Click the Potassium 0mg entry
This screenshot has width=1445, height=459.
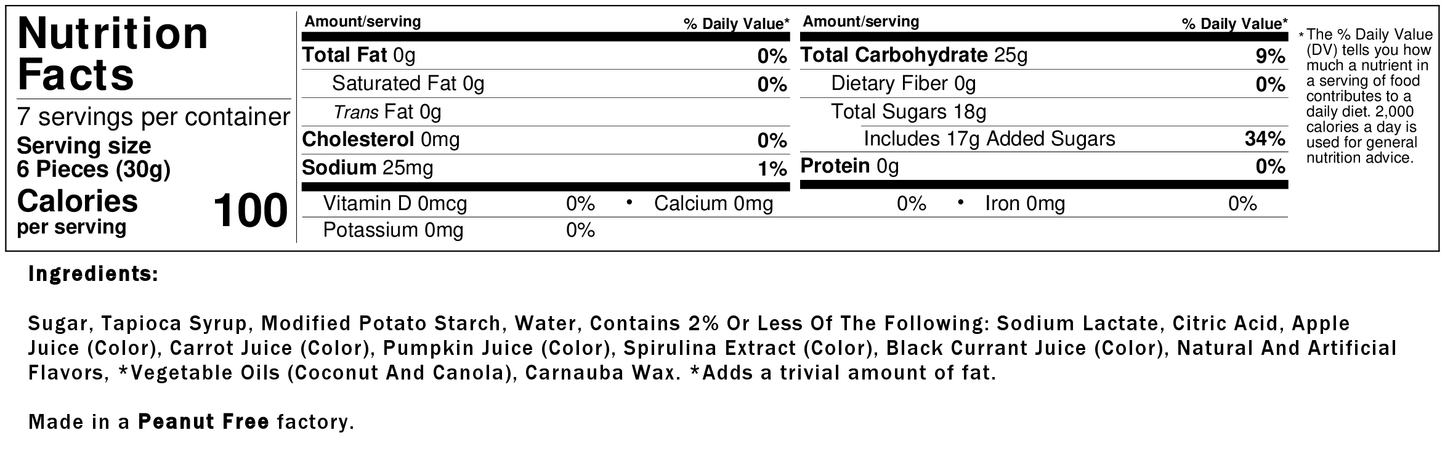[393, 231]
